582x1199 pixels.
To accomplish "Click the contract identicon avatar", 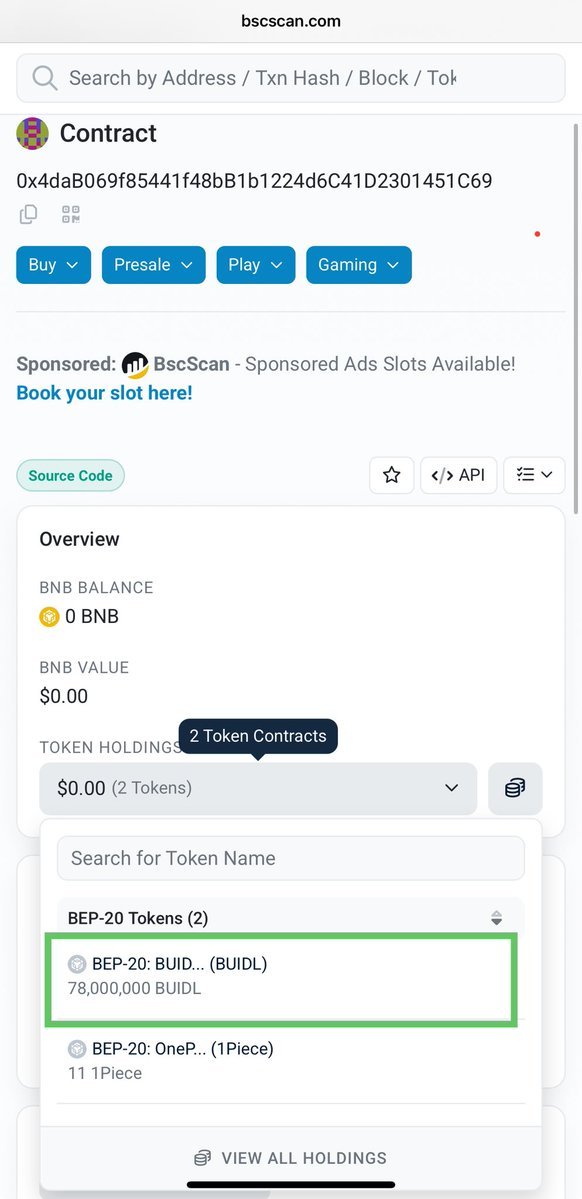I will pyautogui.click(x=32, y=133).
